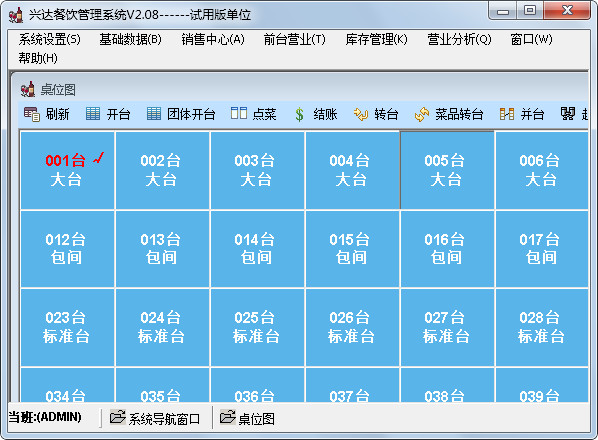Select table 001台 大台
598x440 pixels.
tap(67, 170)
